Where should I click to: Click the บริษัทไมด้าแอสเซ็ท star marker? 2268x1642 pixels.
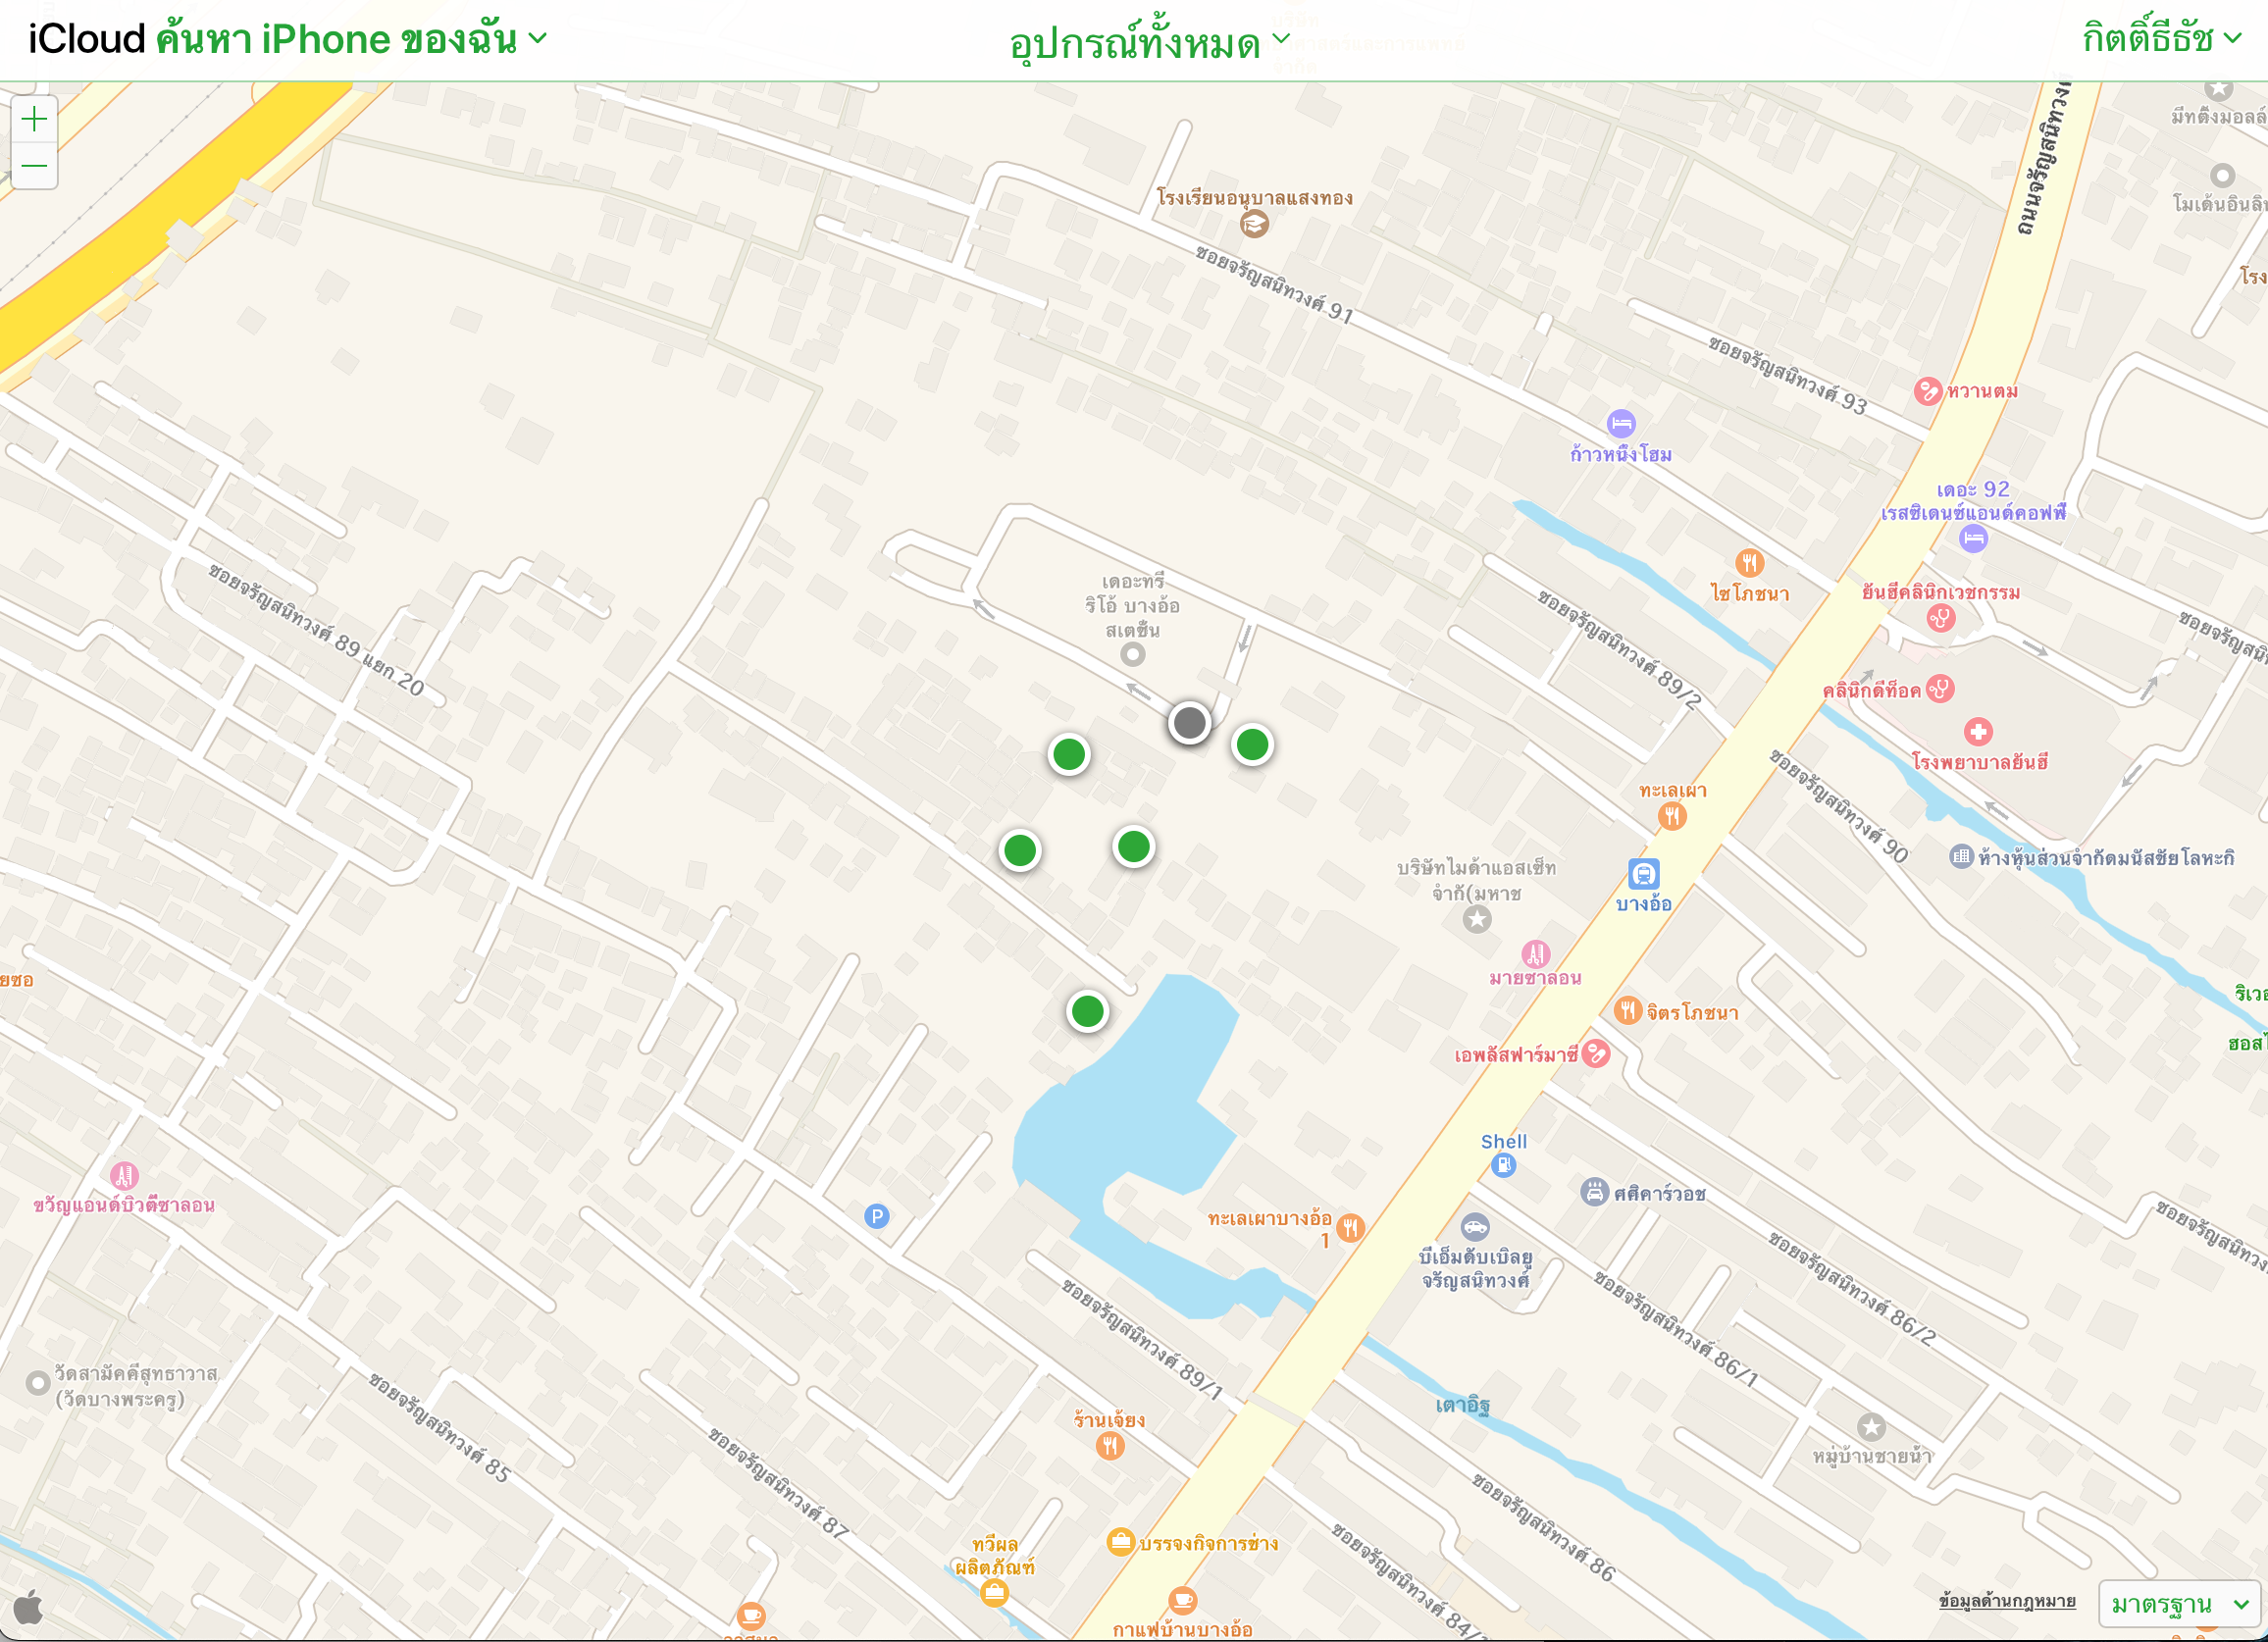point(1477,919)
